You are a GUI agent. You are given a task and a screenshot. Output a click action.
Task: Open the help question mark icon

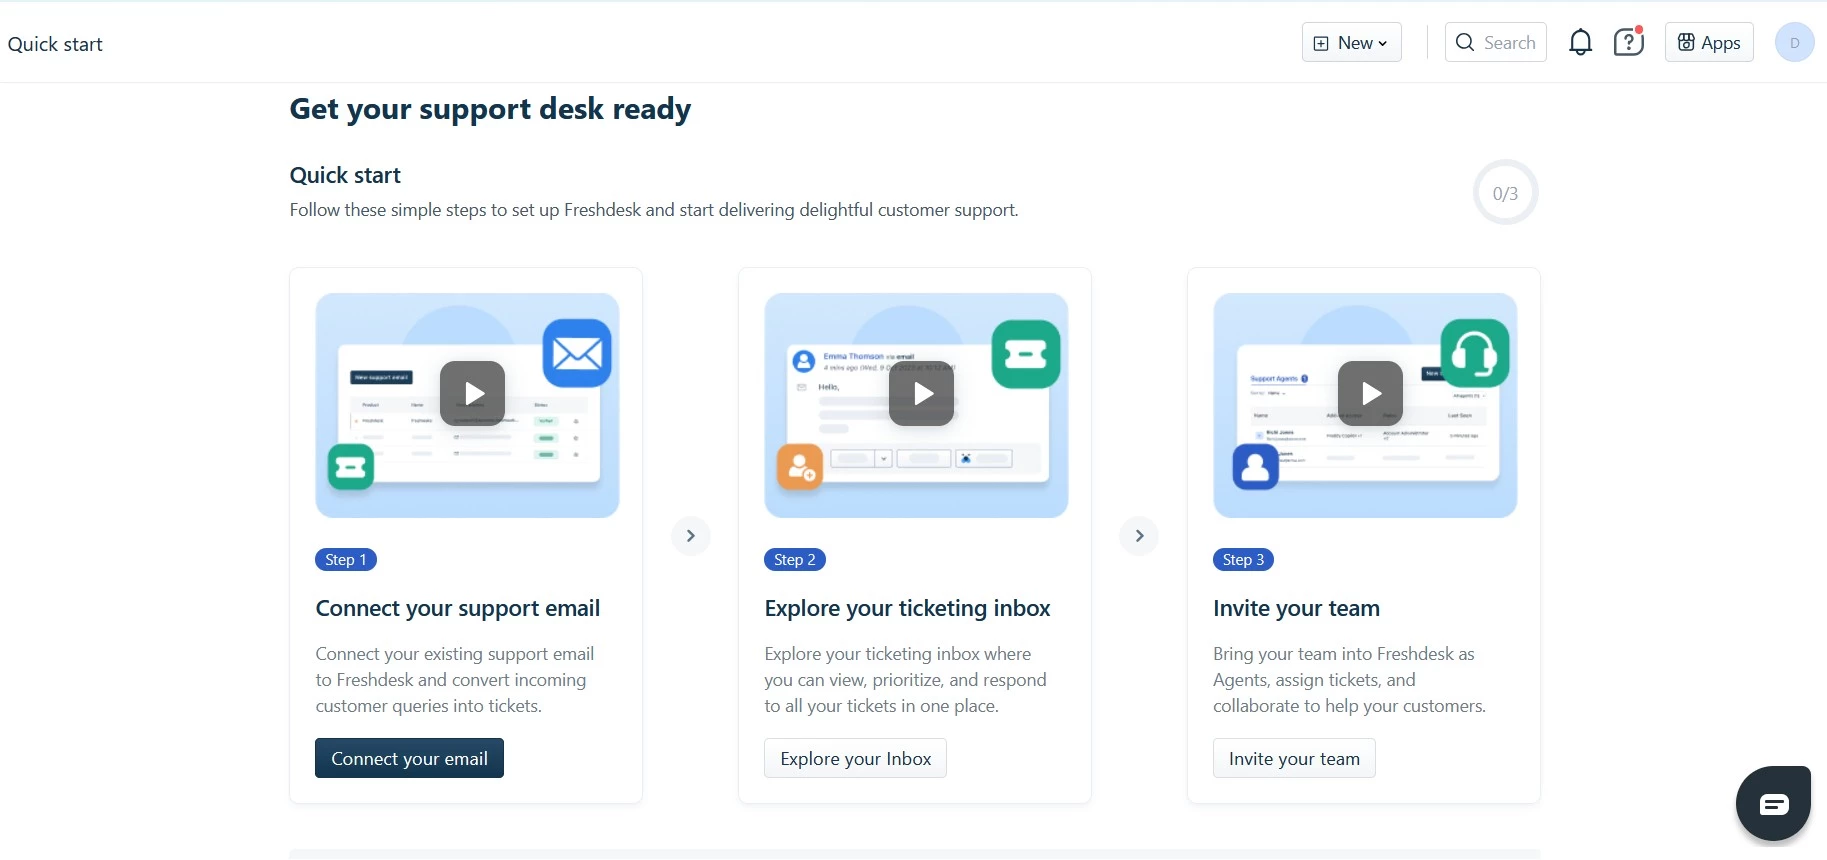(1628, 42)
